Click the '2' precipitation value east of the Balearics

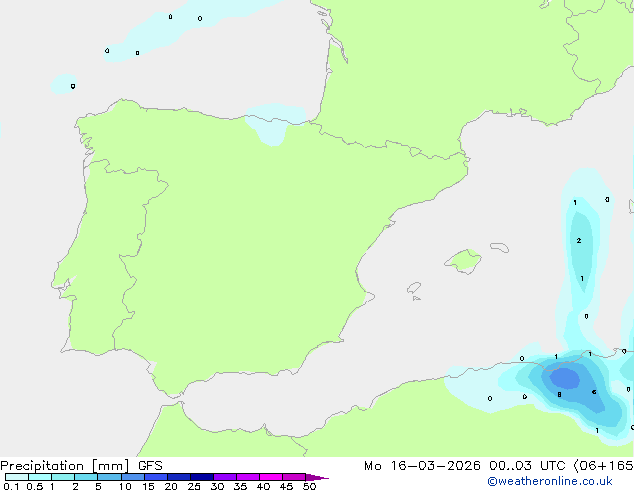click(579, 241)
